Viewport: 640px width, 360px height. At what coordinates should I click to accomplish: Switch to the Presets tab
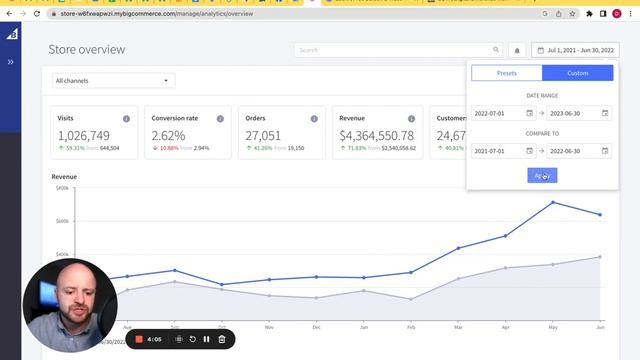(x=507, y=73)
